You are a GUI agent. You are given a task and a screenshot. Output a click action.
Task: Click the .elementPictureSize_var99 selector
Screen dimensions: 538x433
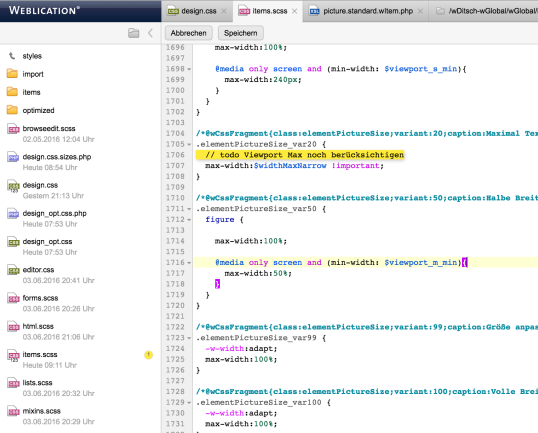[x=256, y=338]
